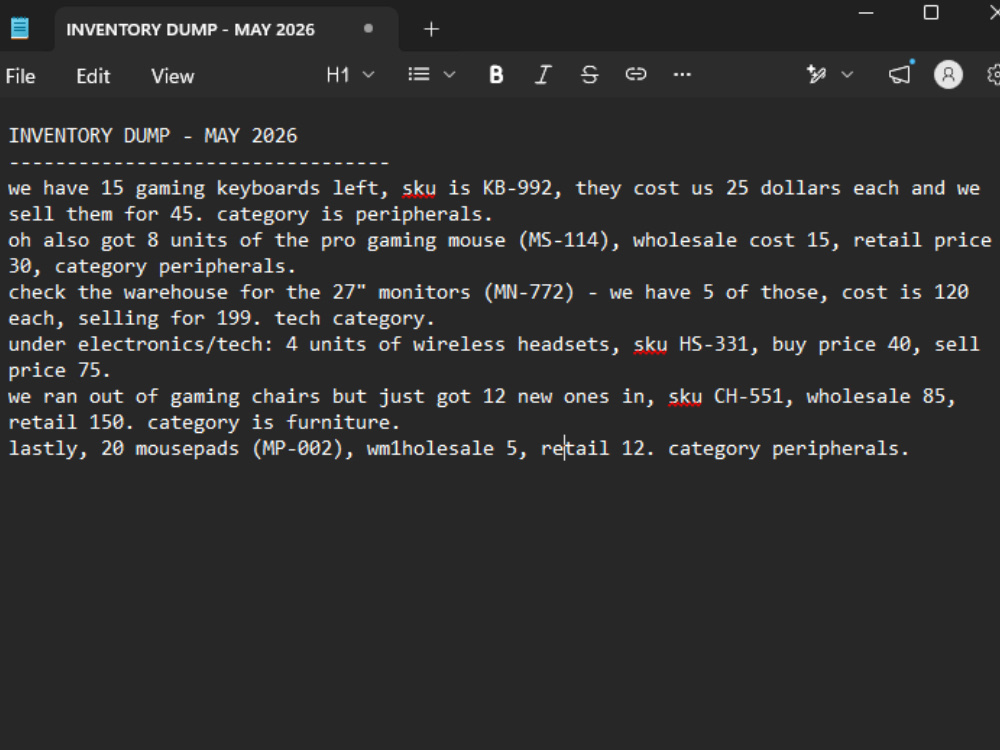Open the View menu
Viewport: 1000px width, 750px height.
click(172, 77)
